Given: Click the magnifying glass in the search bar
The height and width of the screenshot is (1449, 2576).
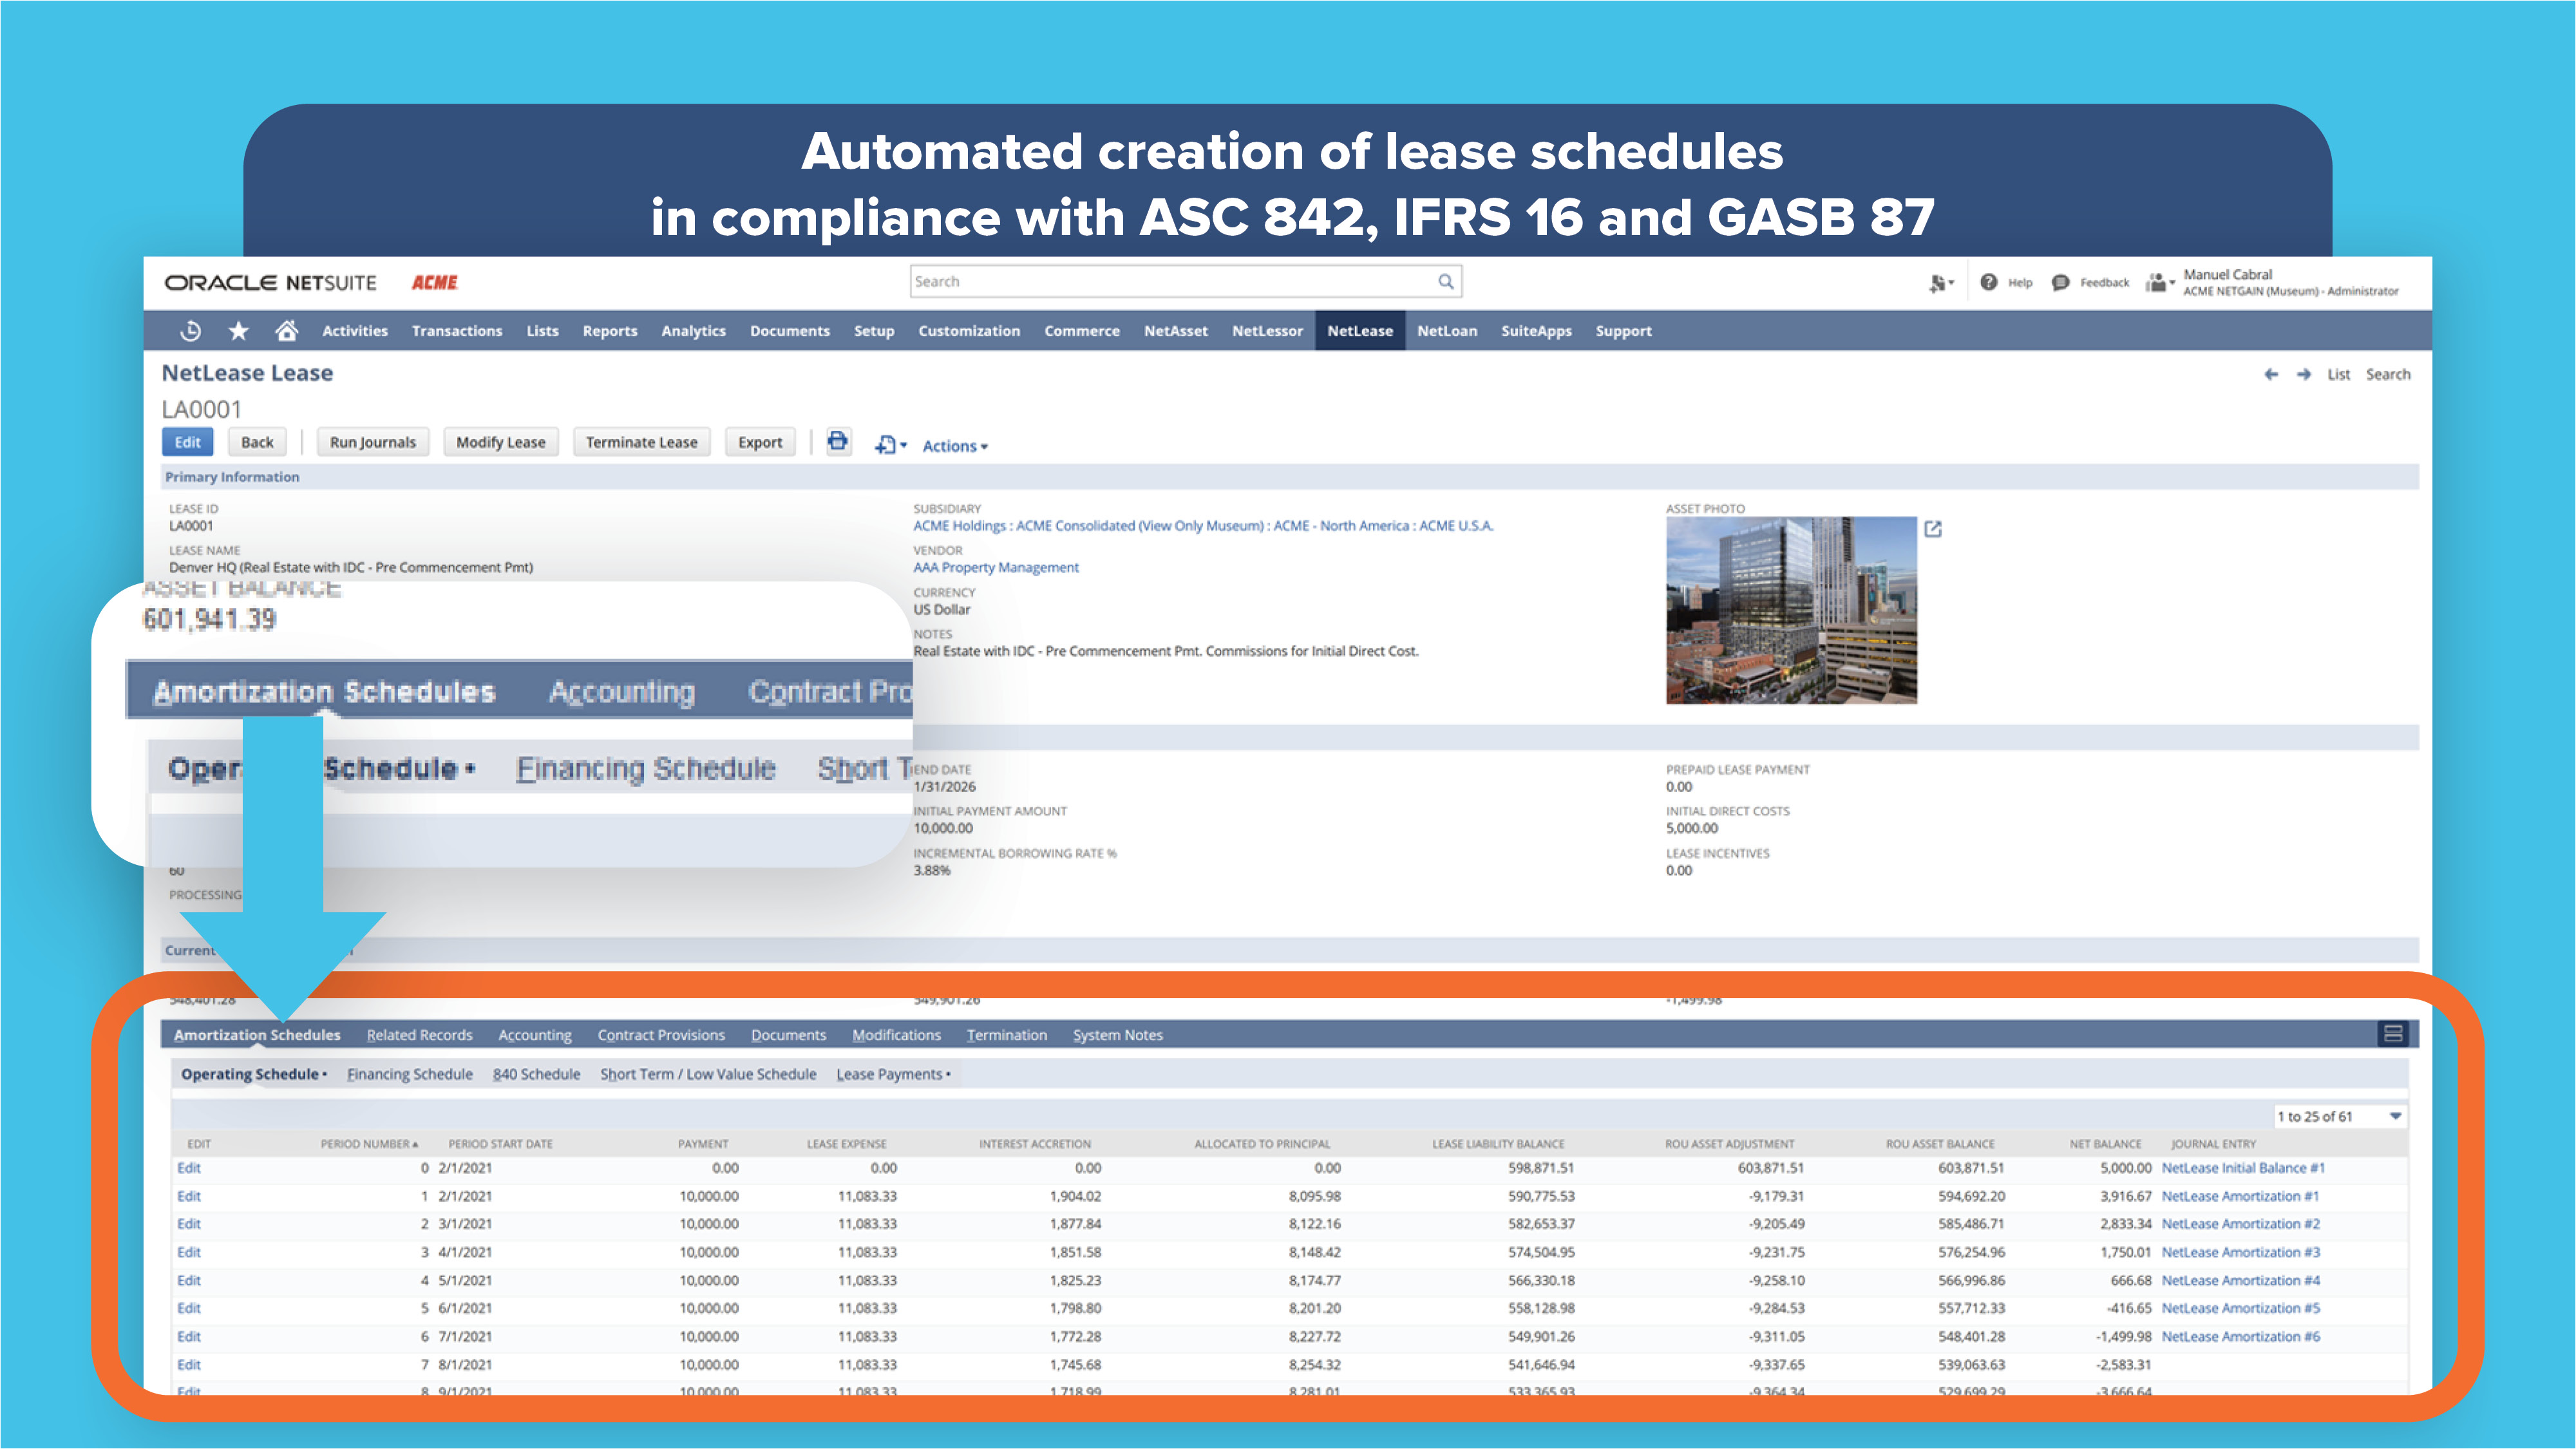Looking at the screenshot, I should tap(1446, 281).
